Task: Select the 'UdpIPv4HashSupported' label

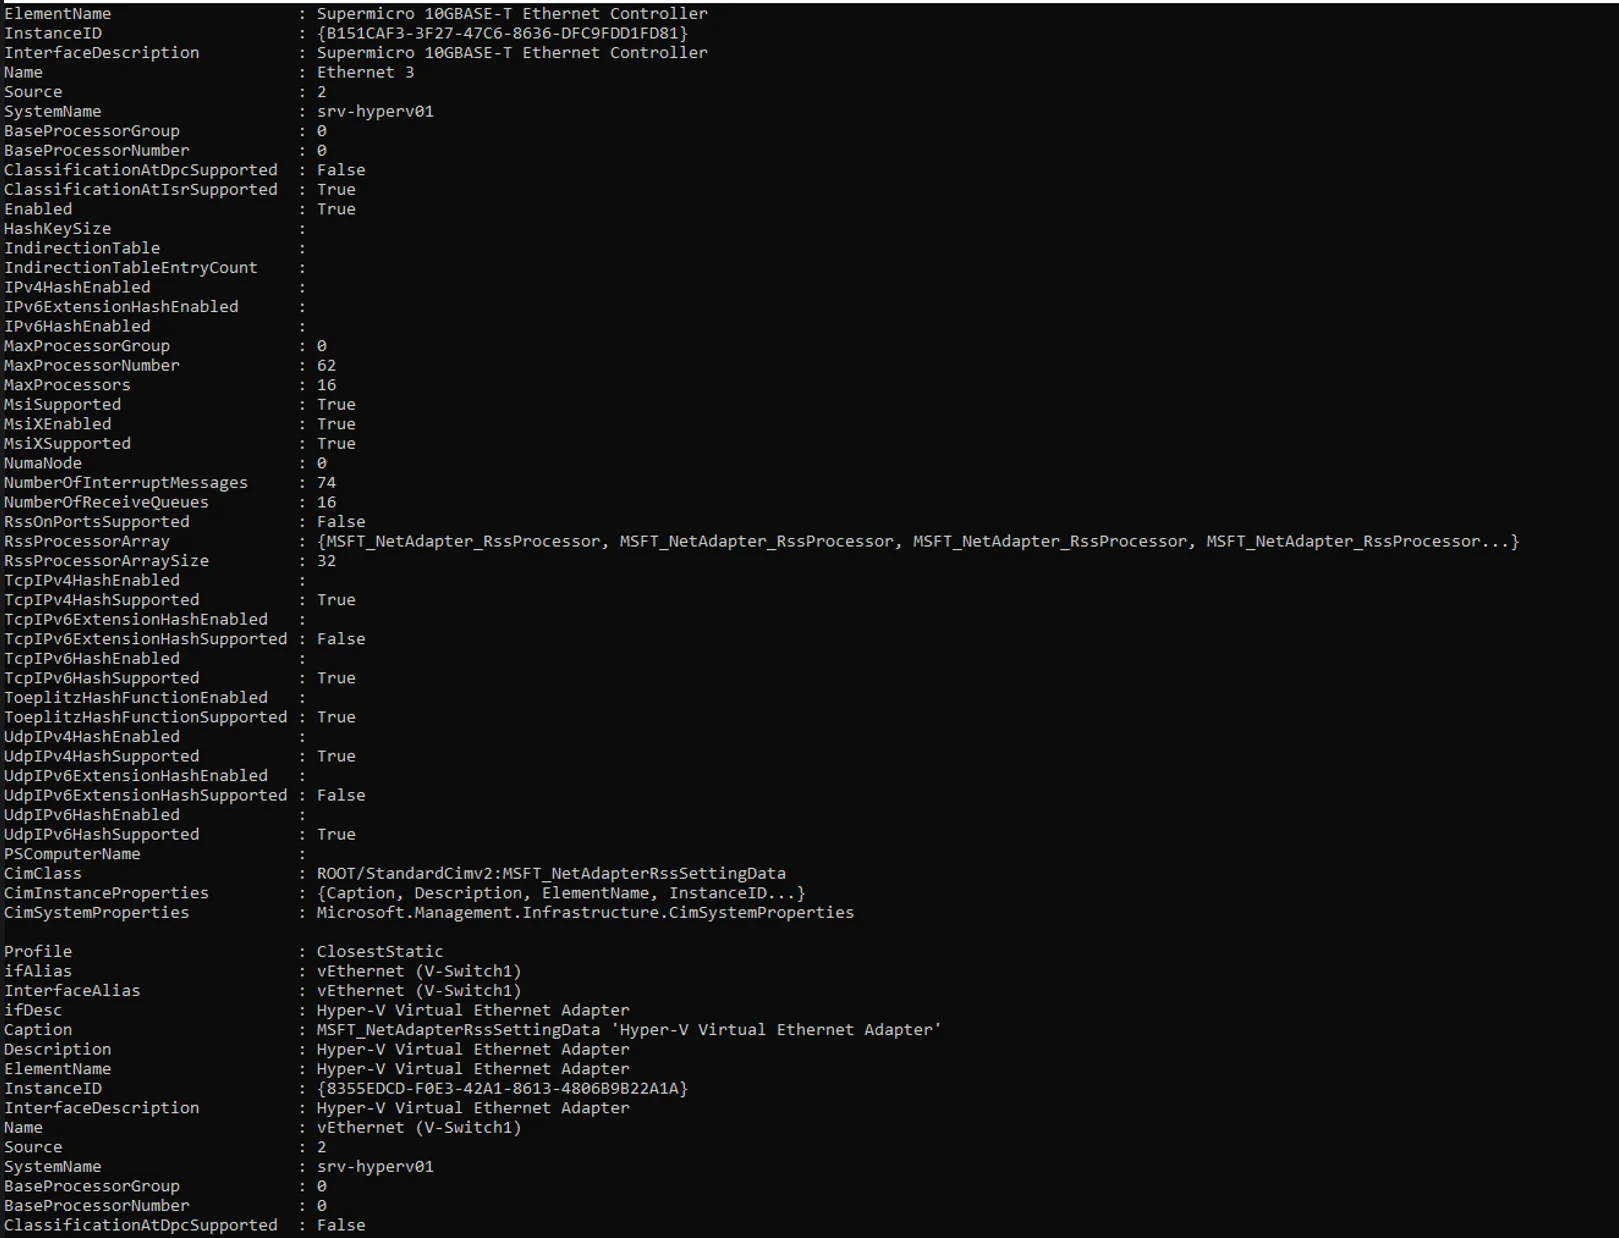Action: coord(101,756)
